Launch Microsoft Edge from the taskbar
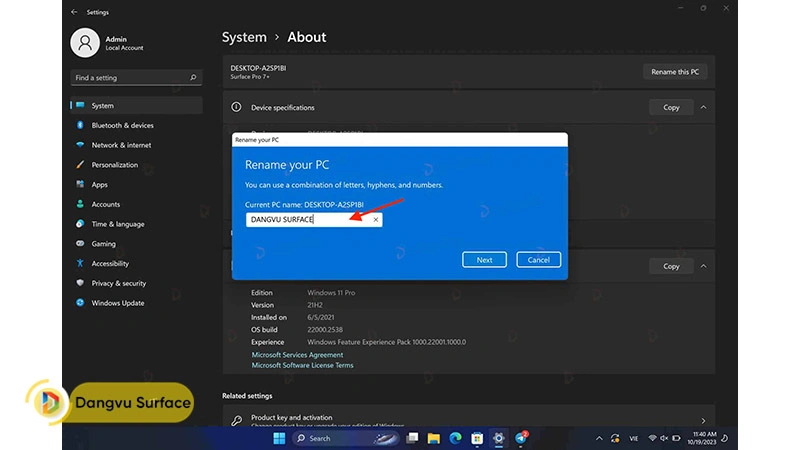Image resolution: width=800 pixels, height=450 pixels. click(455, 438)
